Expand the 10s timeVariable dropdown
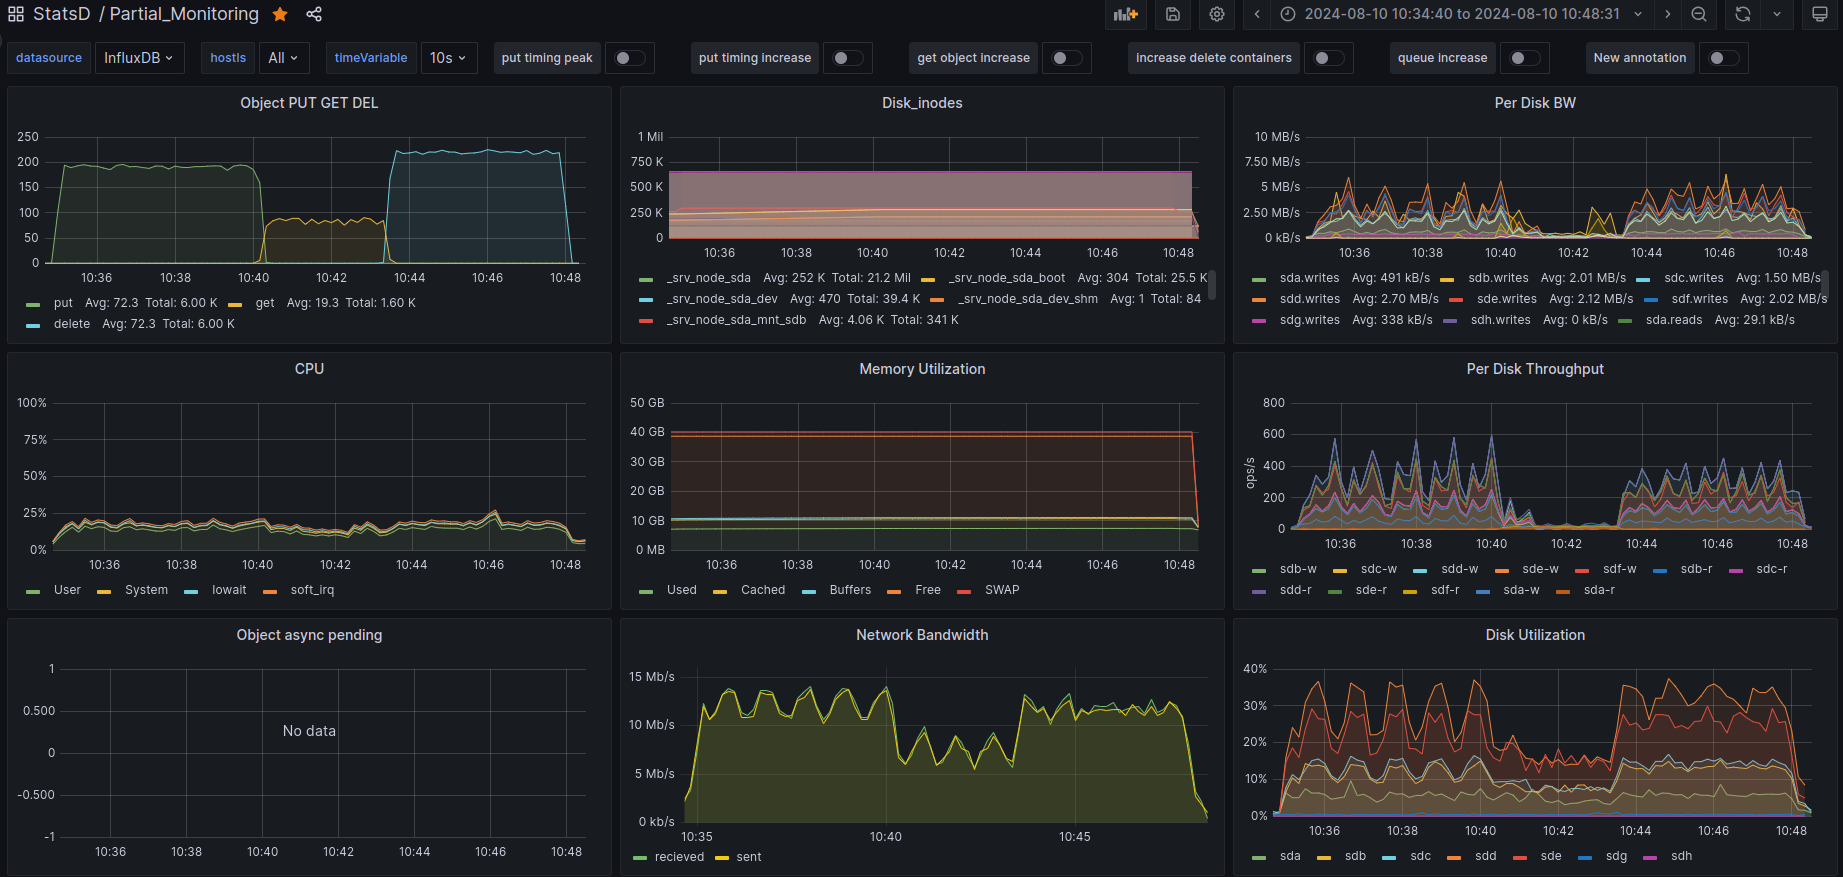Image resolution: width=1843 pixels, height=877 pixels. [x=448, y=58]
